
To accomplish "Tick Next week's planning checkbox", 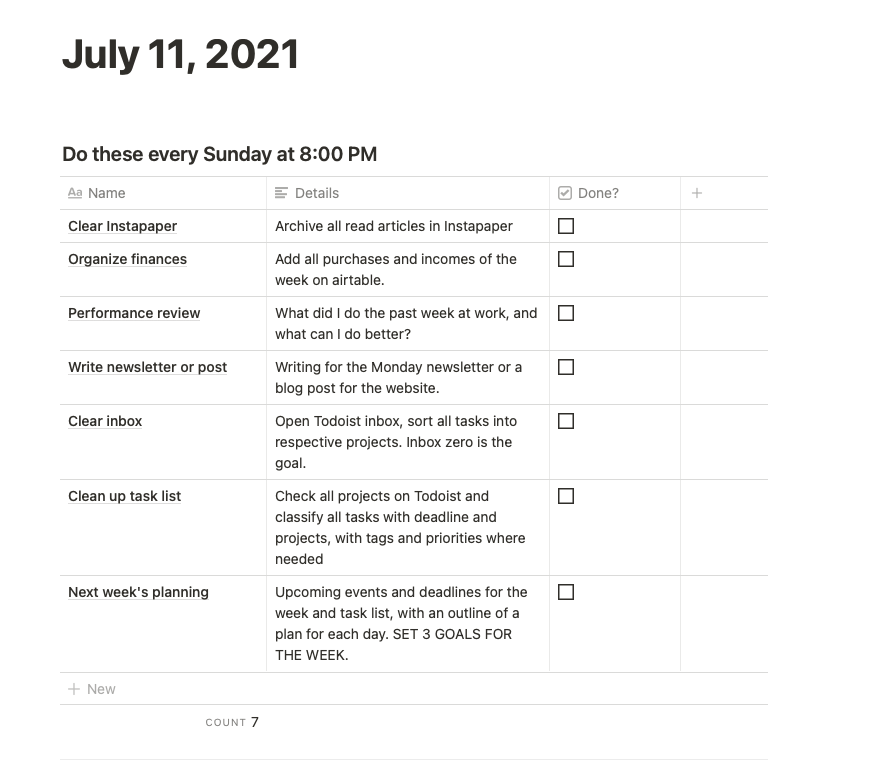I will click(566, 592).
